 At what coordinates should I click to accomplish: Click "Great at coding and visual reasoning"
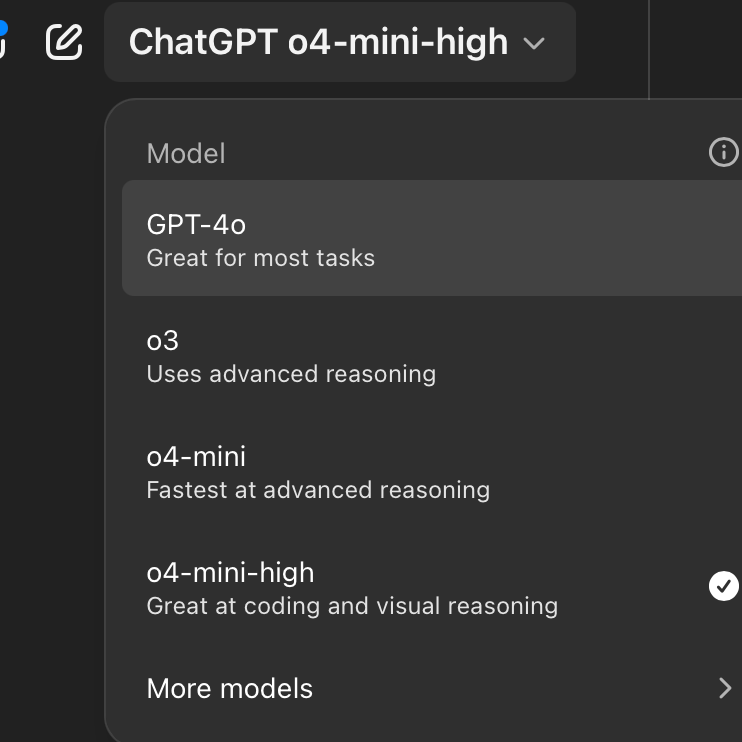[352, 606]
